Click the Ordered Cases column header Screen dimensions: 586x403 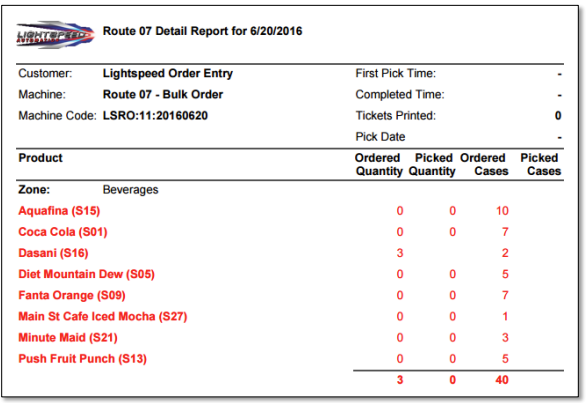[x=484, y=164]
